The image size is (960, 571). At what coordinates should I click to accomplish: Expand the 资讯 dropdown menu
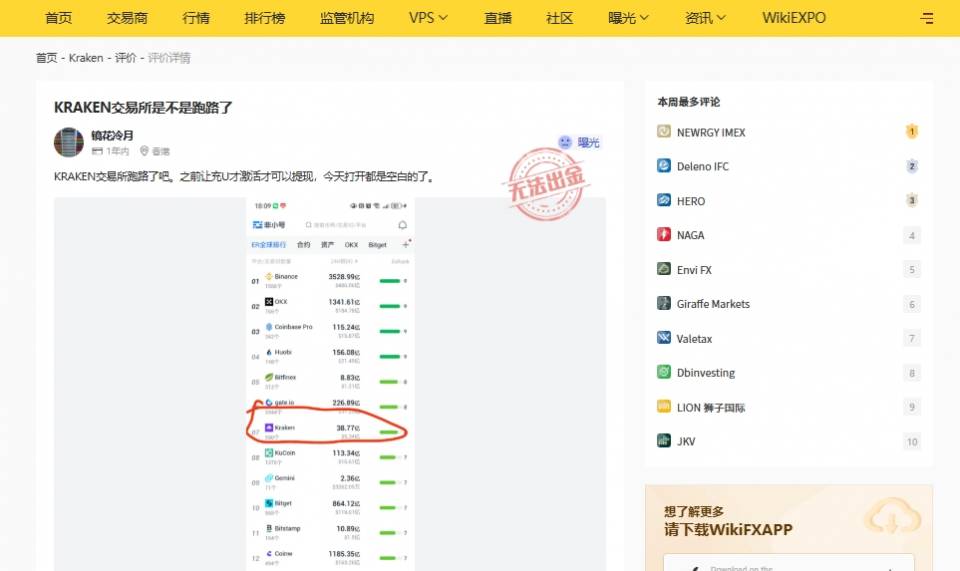tap(705, 18)
